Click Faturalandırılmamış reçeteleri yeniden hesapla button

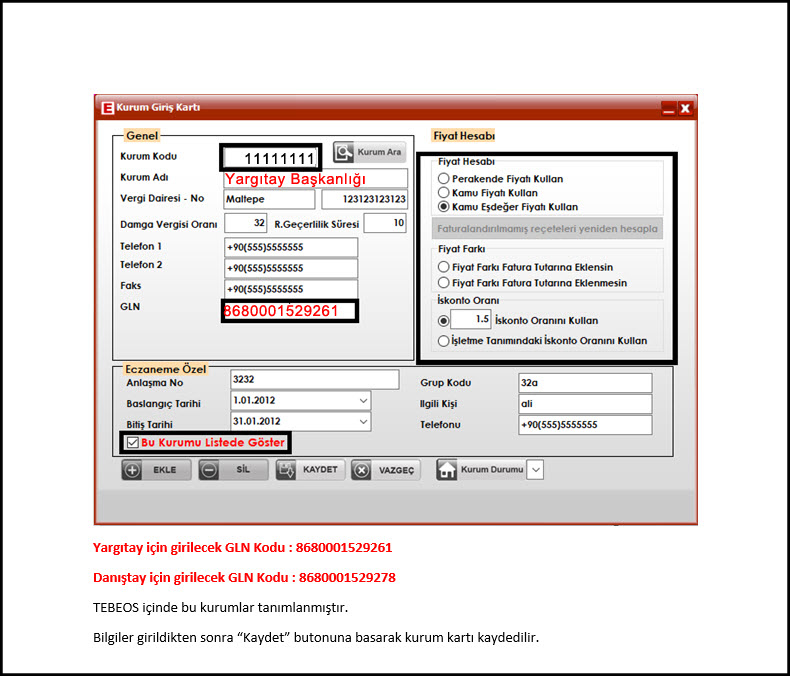click(x=547, y=228)
